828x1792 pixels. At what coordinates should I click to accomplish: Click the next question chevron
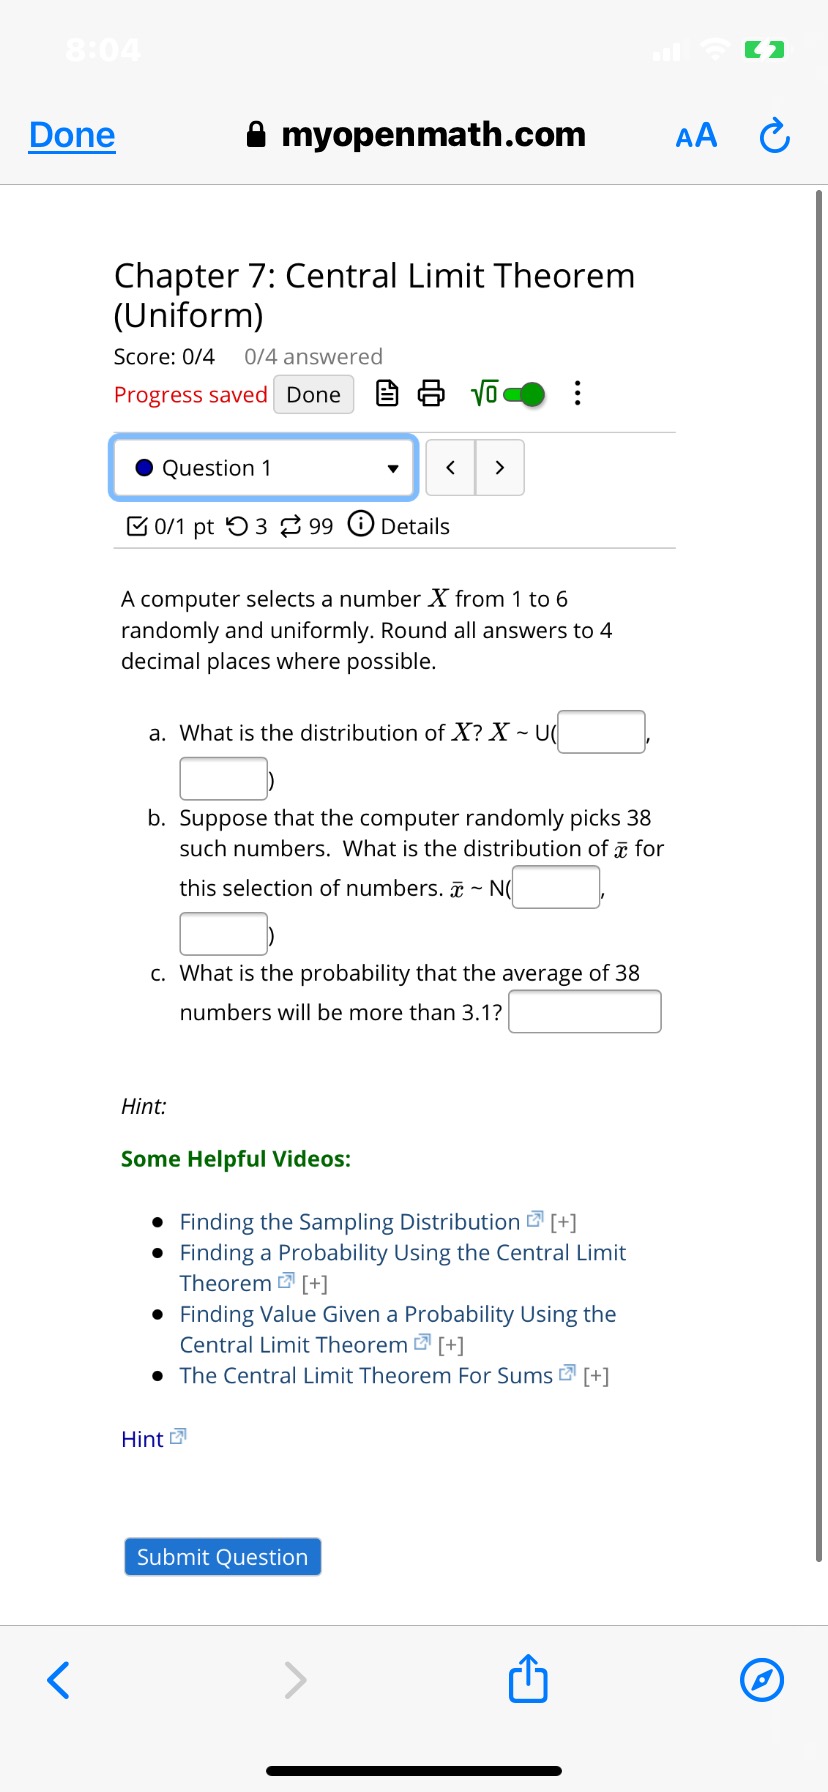click(x=500, y=467)
